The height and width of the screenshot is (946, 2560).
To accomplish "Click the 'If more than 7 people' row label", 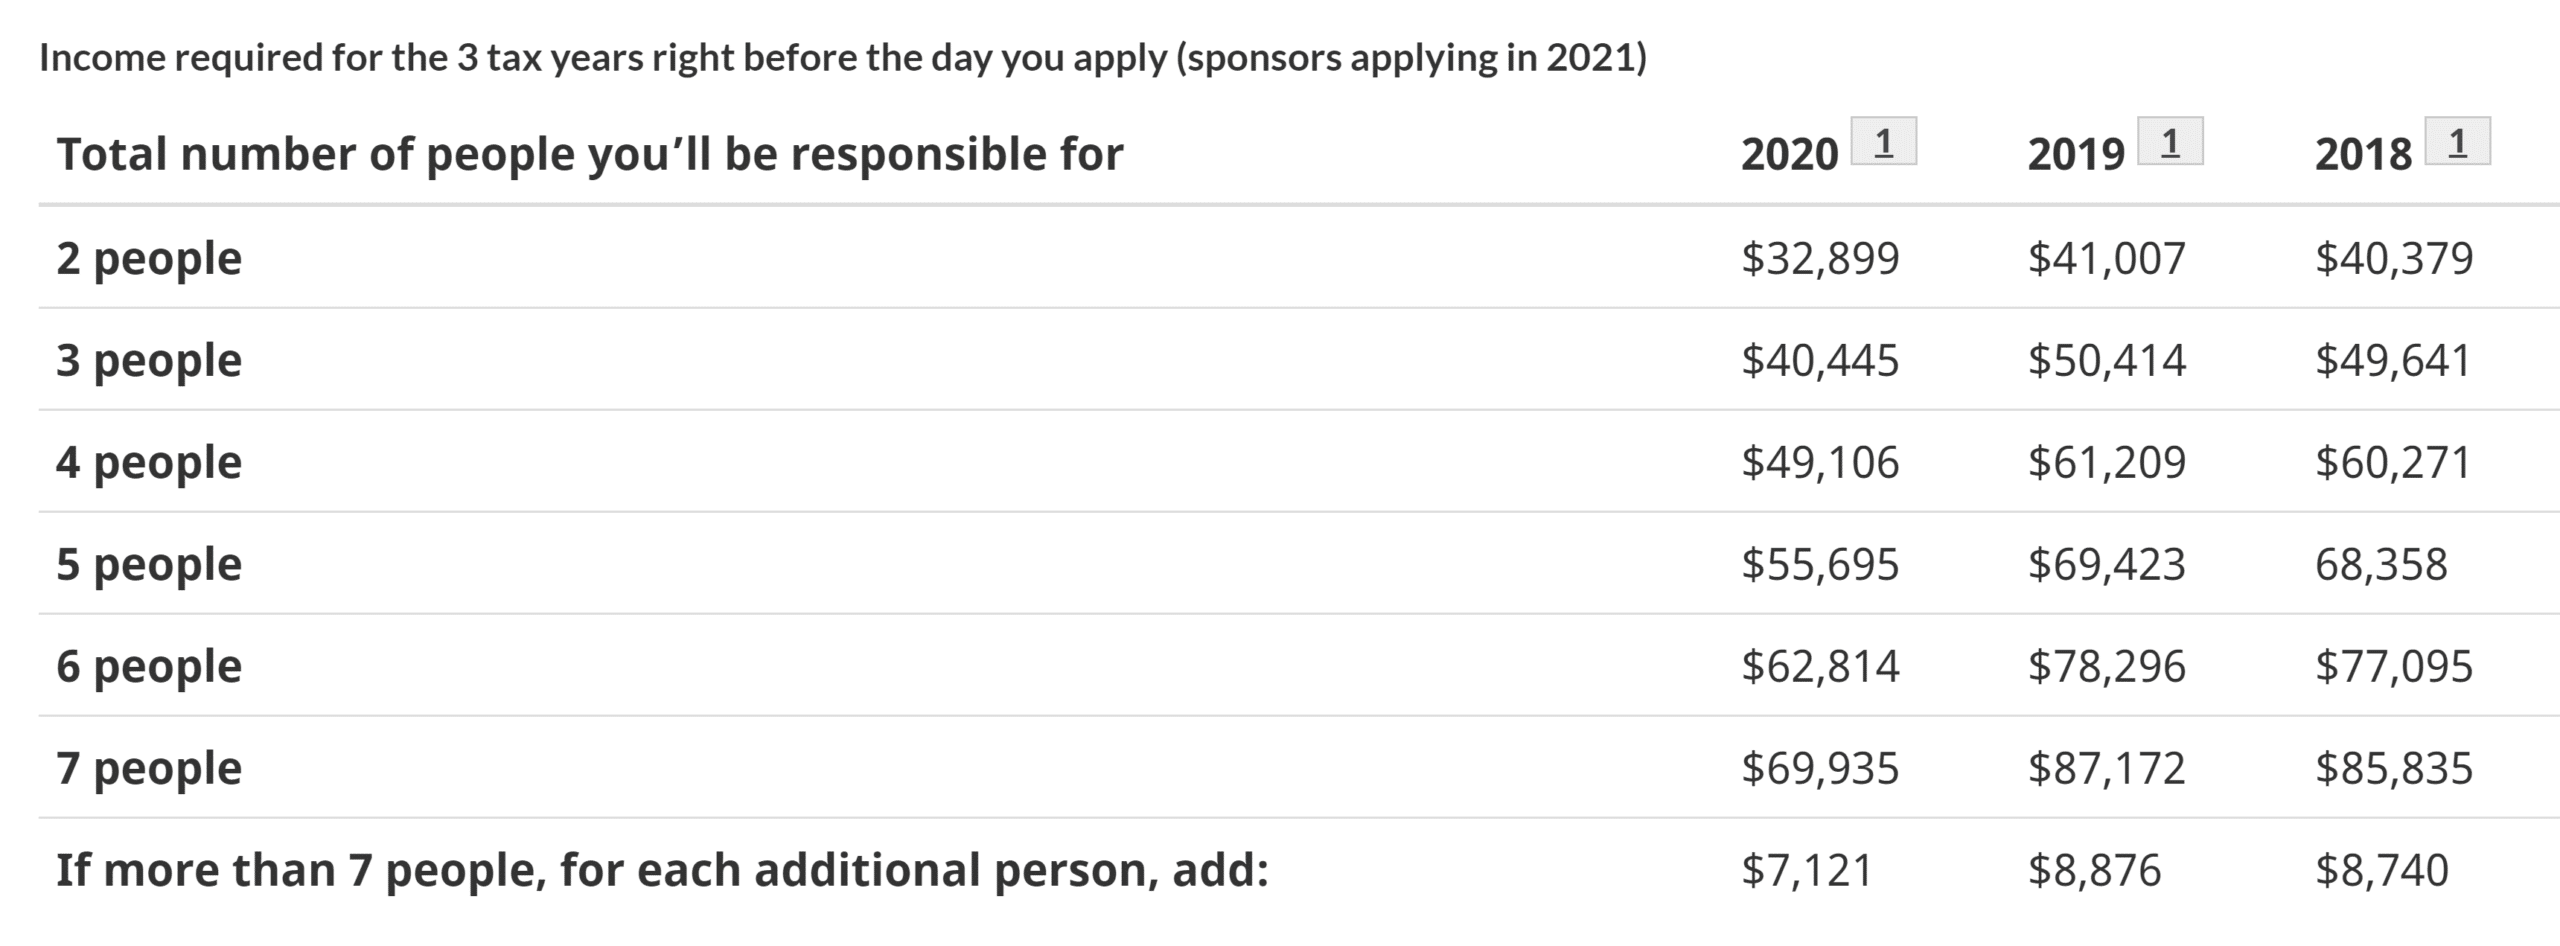I will click(x=662, y=870).
